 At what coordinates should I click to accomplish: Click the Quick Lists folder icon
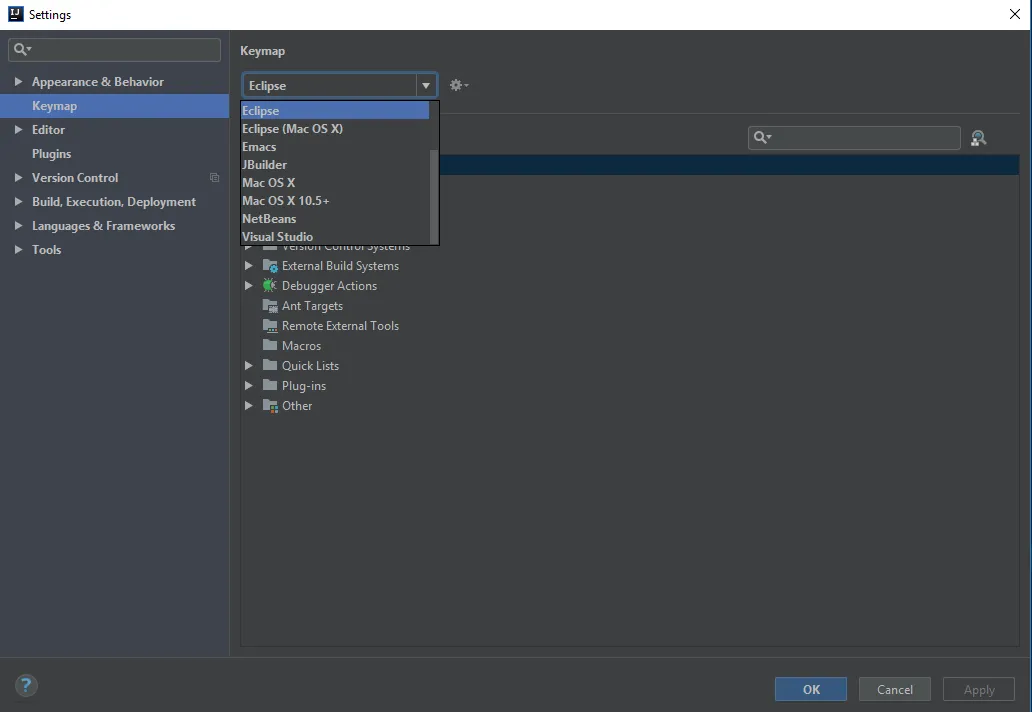tap(270, 365)
